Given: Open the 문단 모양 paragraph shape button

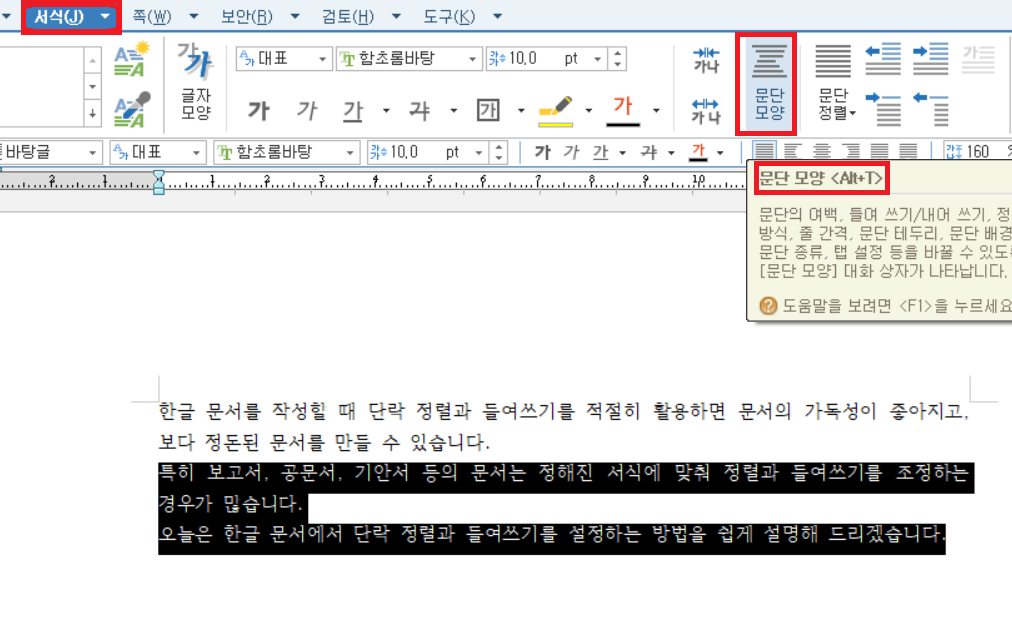Looking at the screenshot, I should [x=769, y=83].
